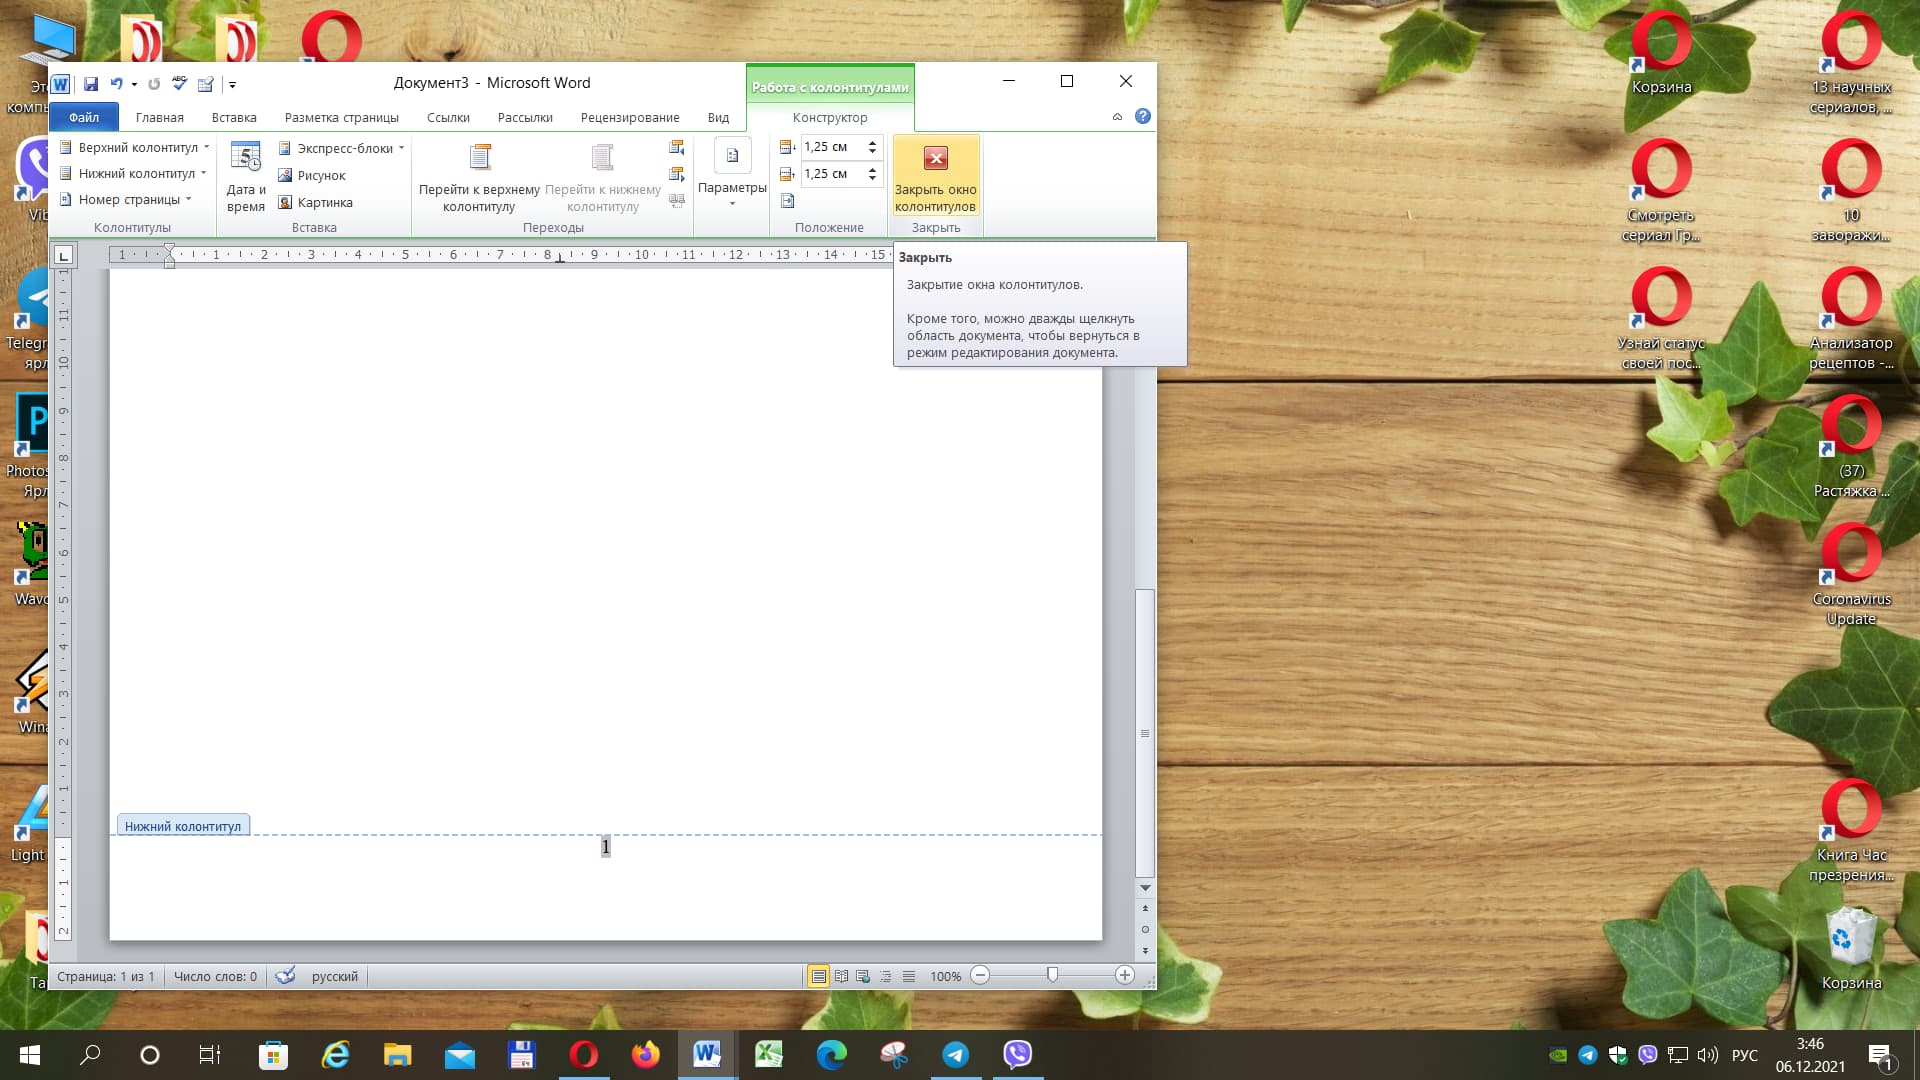This screenshot has height=1080, width=1920.
Task: Click insert alignment tab icon in Положение
Action: point(788,201)
